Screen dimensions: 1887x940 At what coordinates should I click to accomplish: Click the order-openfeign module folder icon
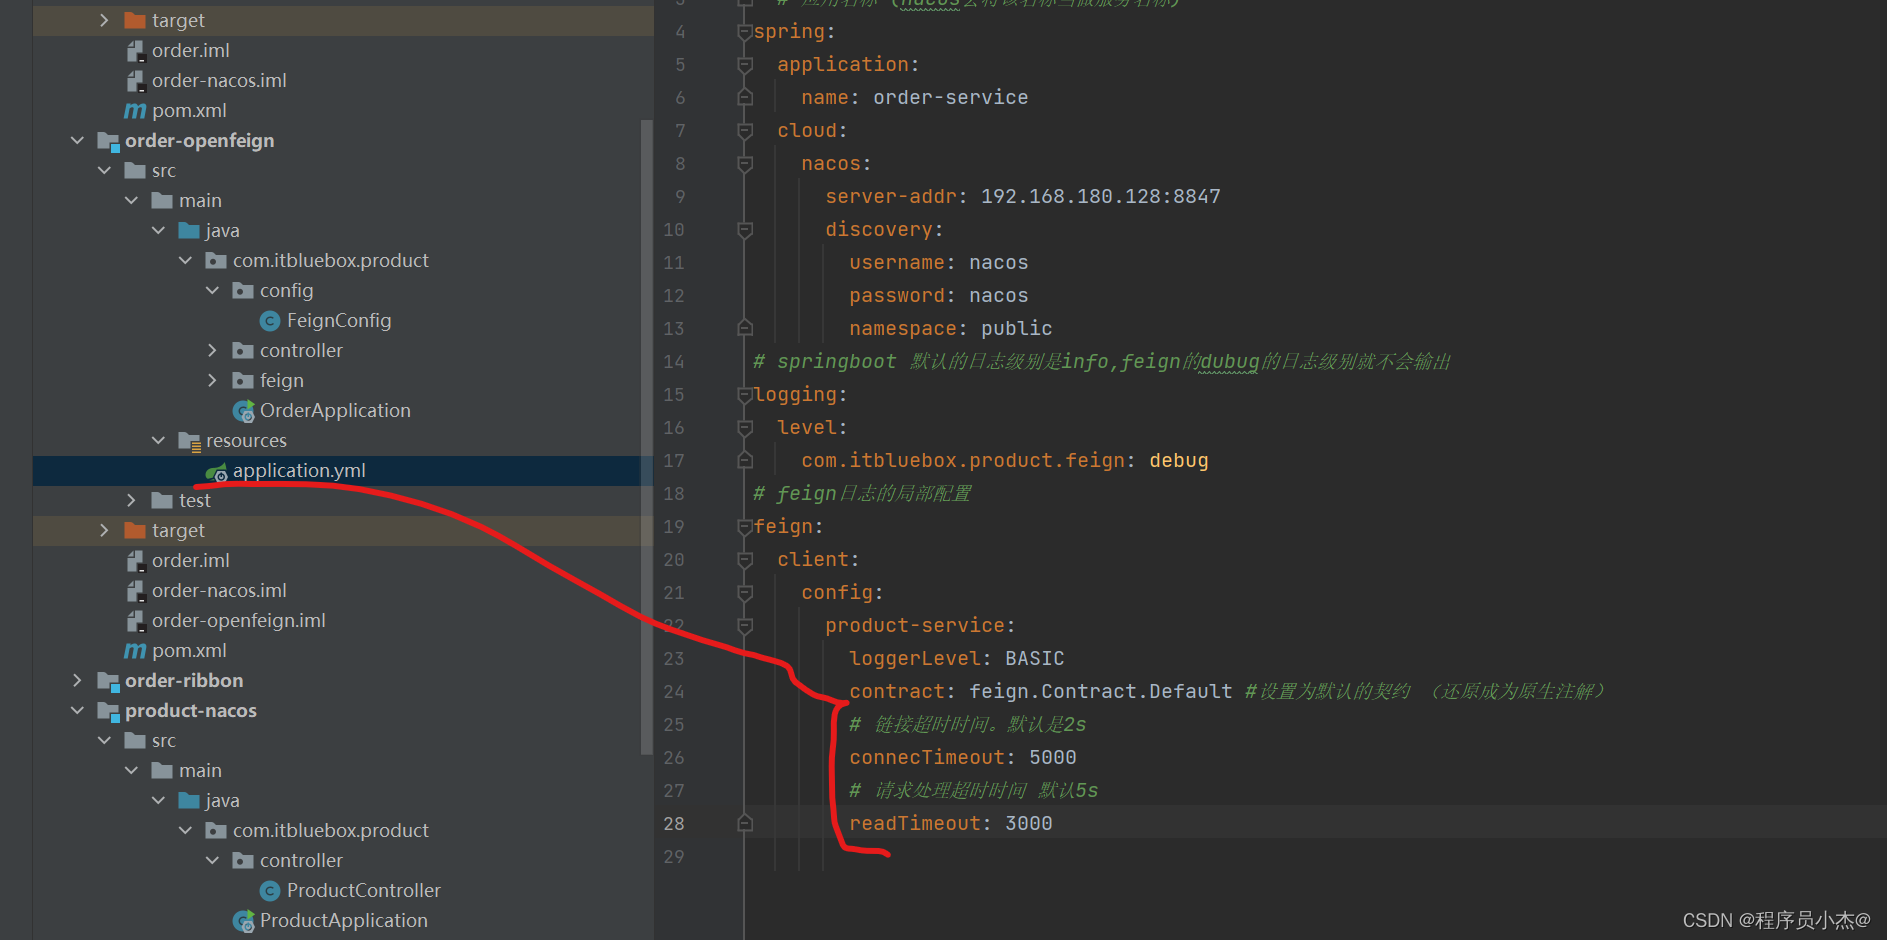coord(108,141)
